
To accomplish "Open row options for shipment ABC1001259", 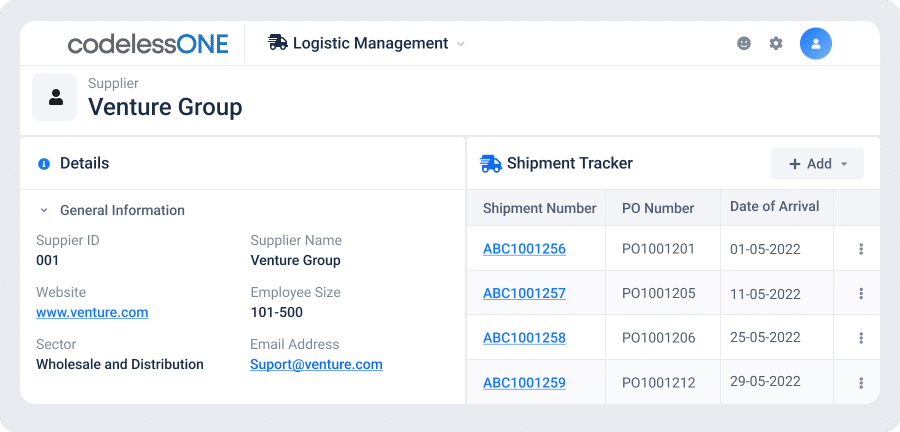I will coord(861,383).
